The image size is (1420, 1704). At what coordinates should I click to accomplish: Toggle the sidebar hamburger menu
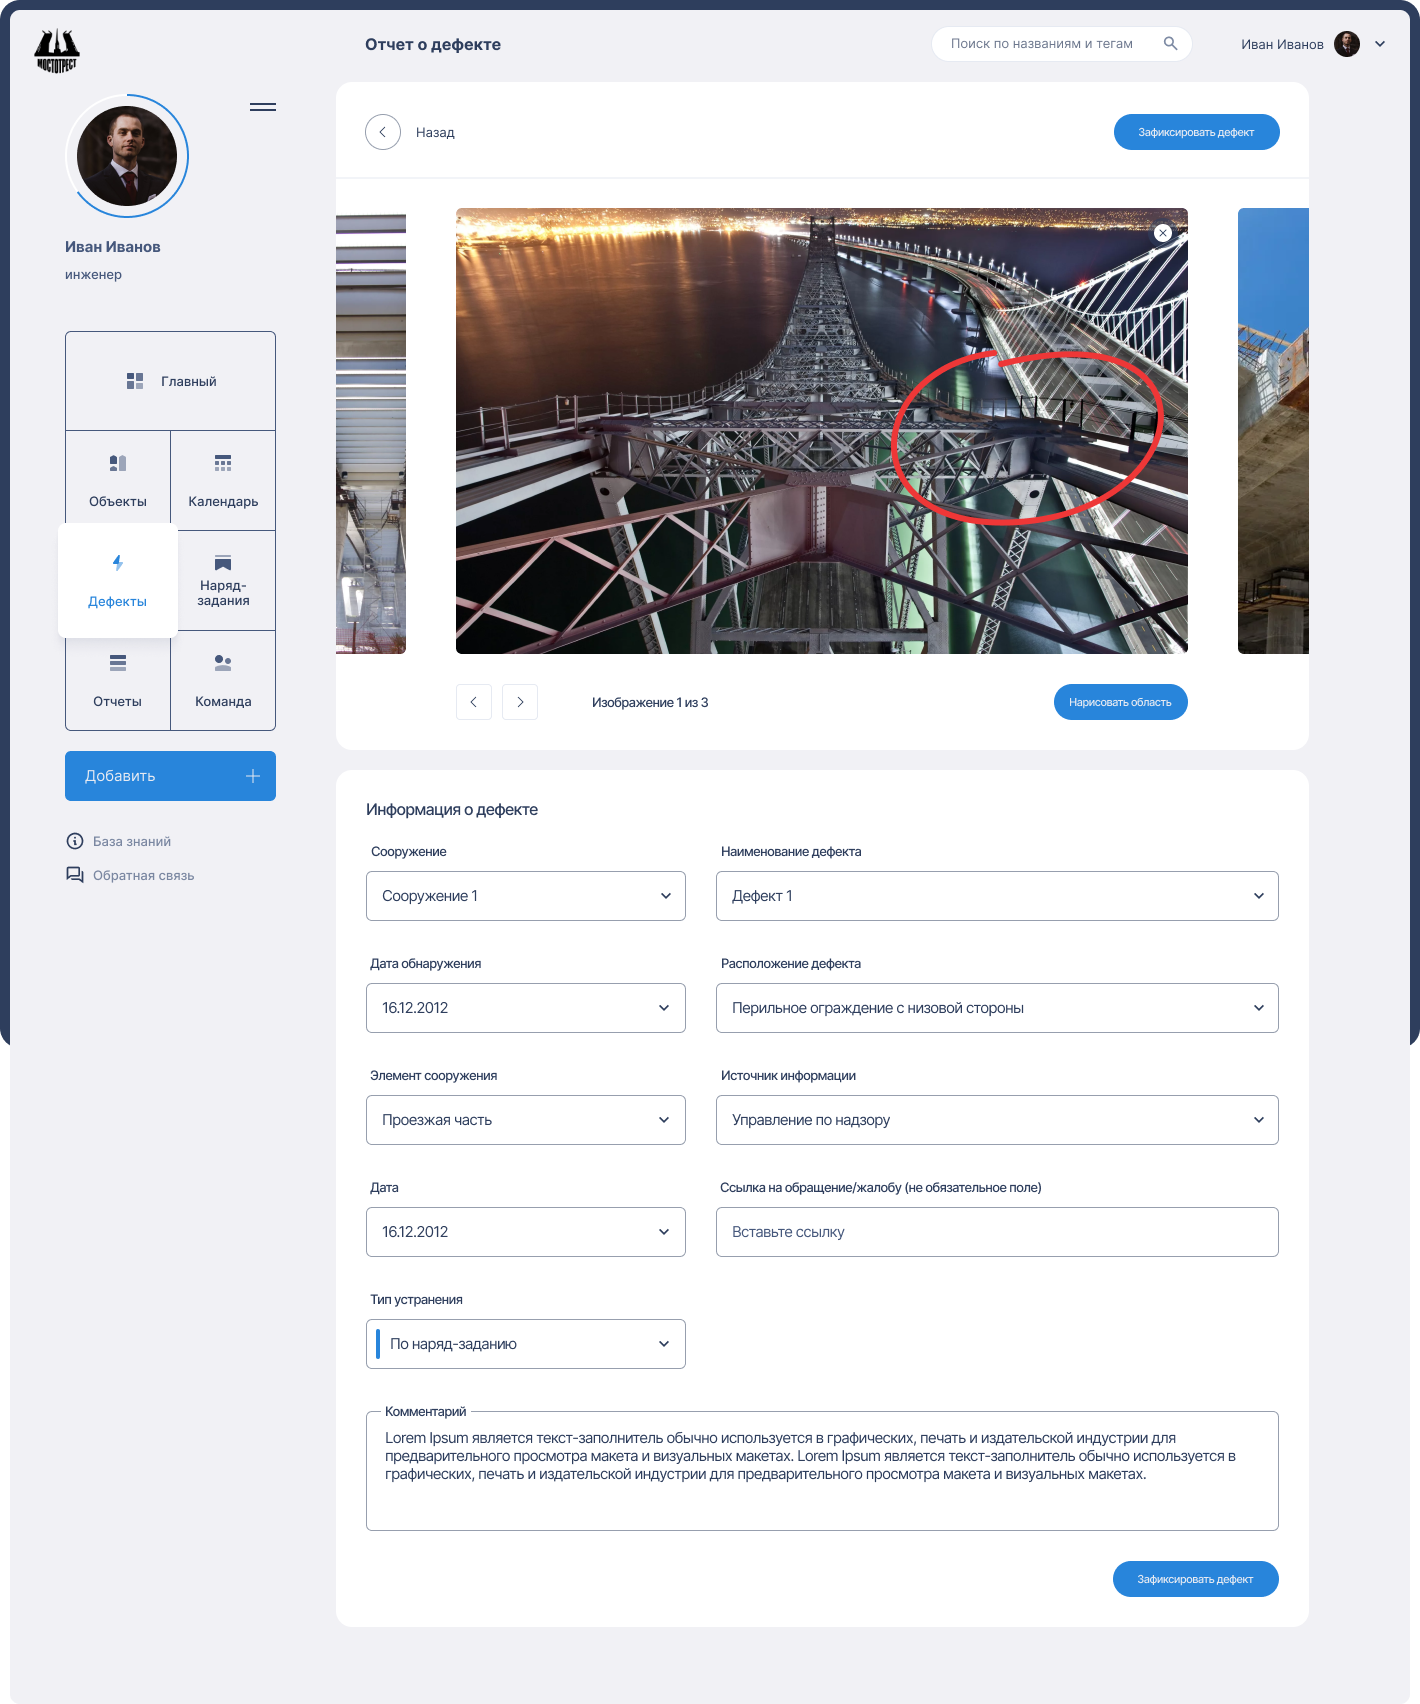pos(263,107)
